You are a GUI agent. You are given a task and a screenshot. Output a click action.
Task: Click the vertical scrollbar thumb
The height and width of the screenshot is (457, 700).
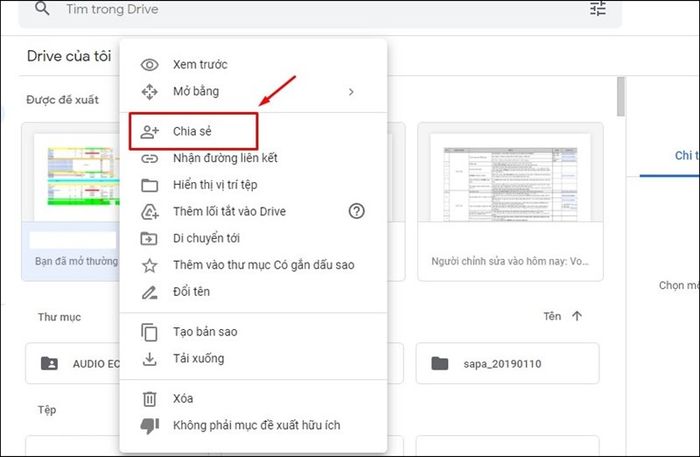pos(621,96)
